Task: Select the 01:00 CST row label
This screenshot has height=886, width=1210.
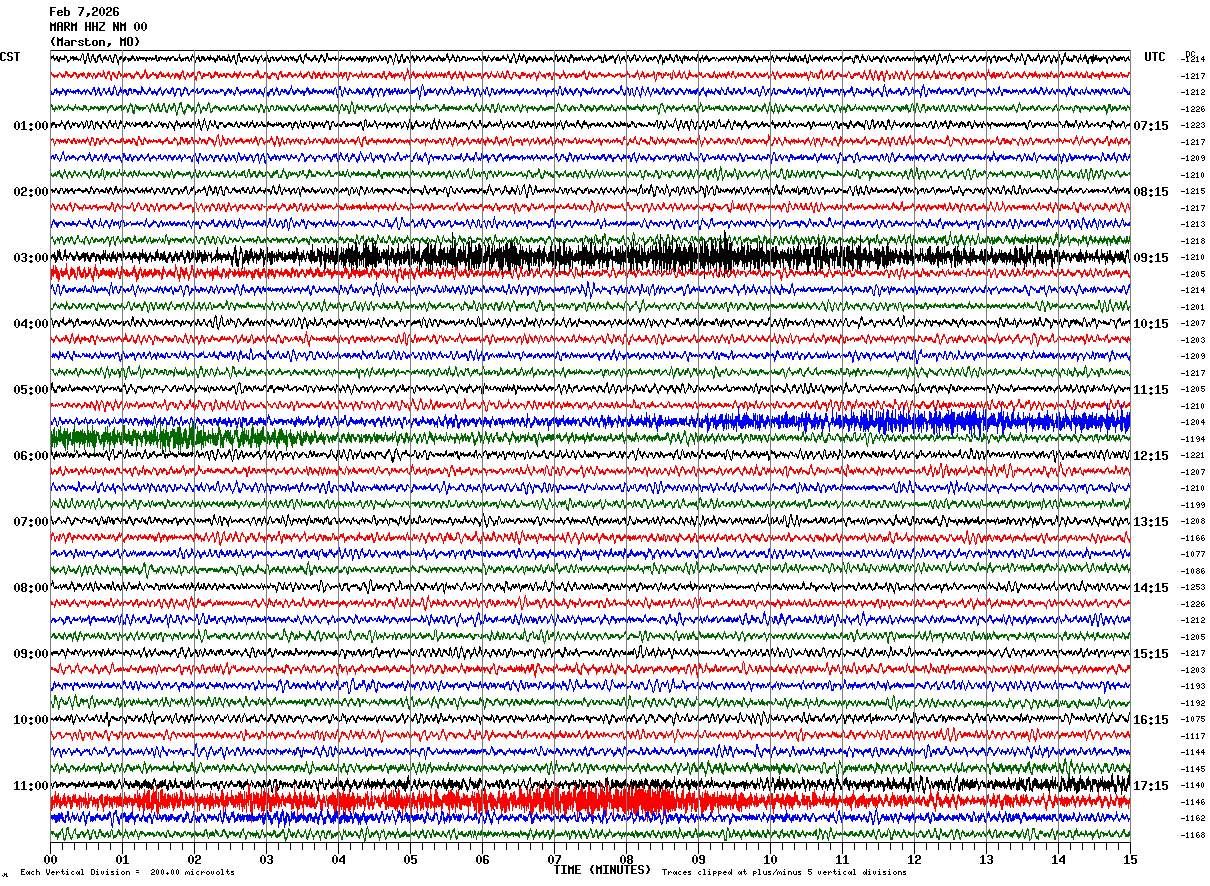Action: click(31, 126)
